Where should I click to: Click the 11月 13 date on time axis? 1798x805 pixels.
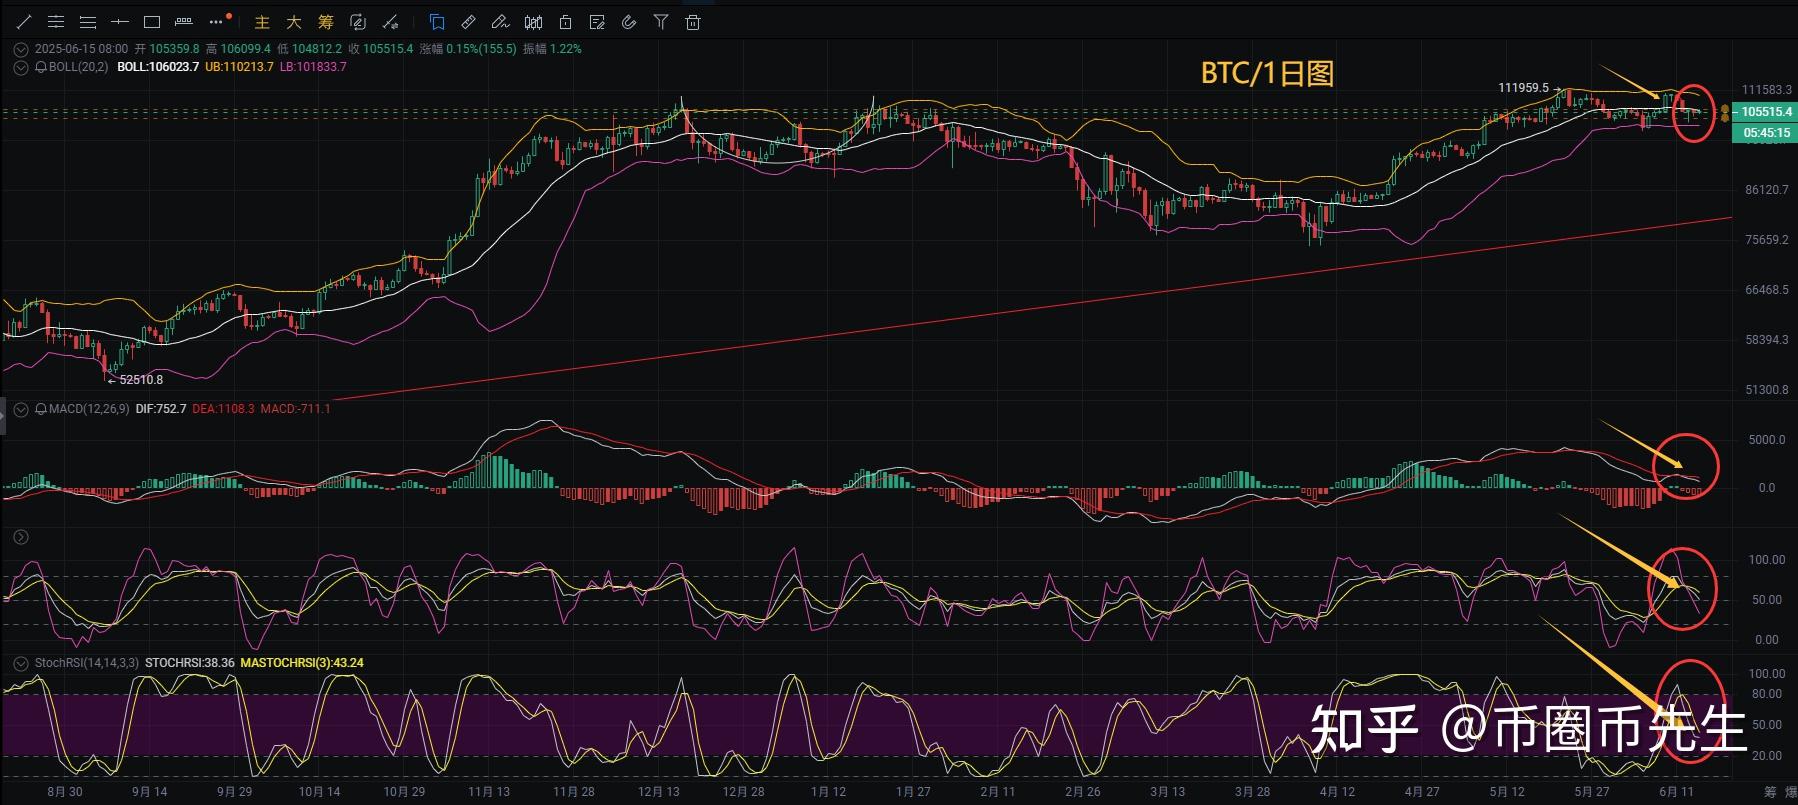click(x=489, y=792)
